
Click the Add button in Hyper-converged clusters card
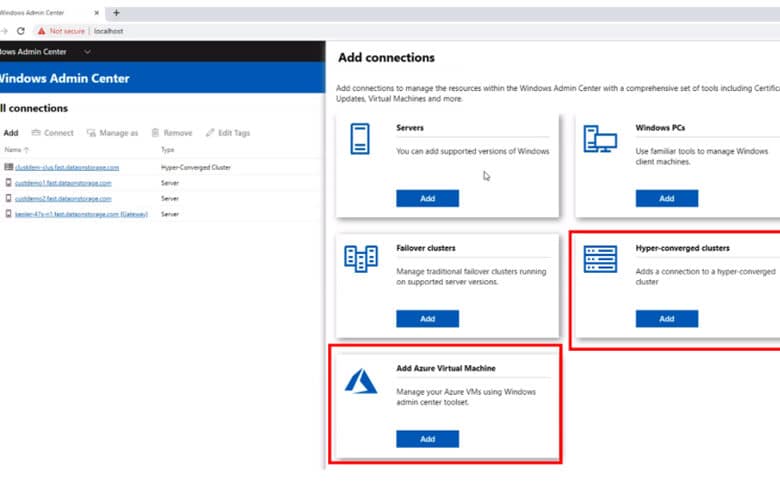667,319
